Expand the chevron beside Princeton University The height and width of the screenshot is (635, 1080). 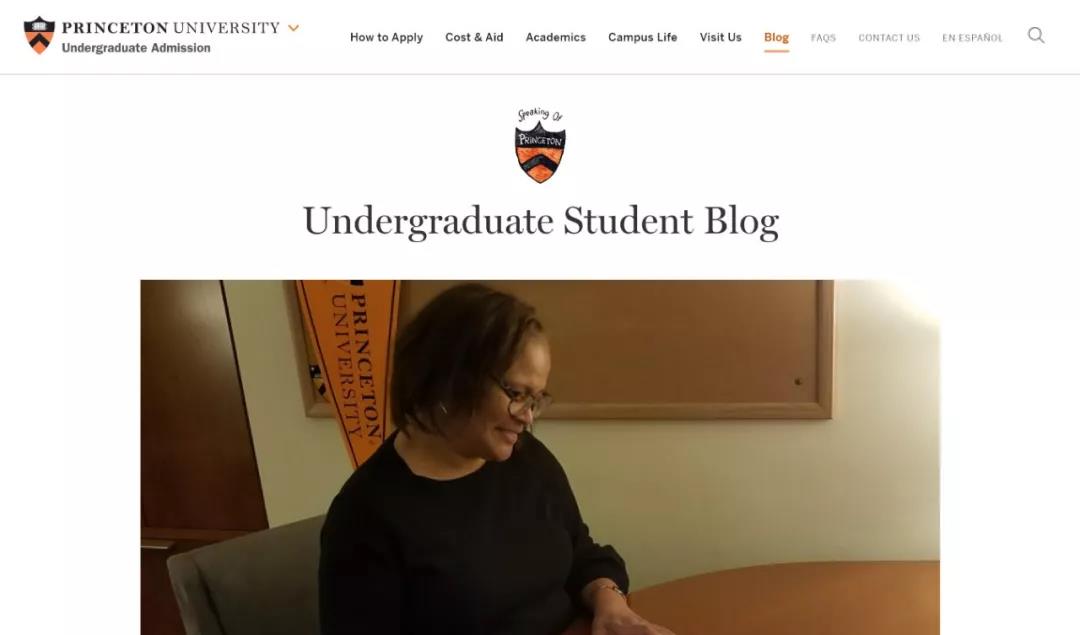(x=293, y=28)
